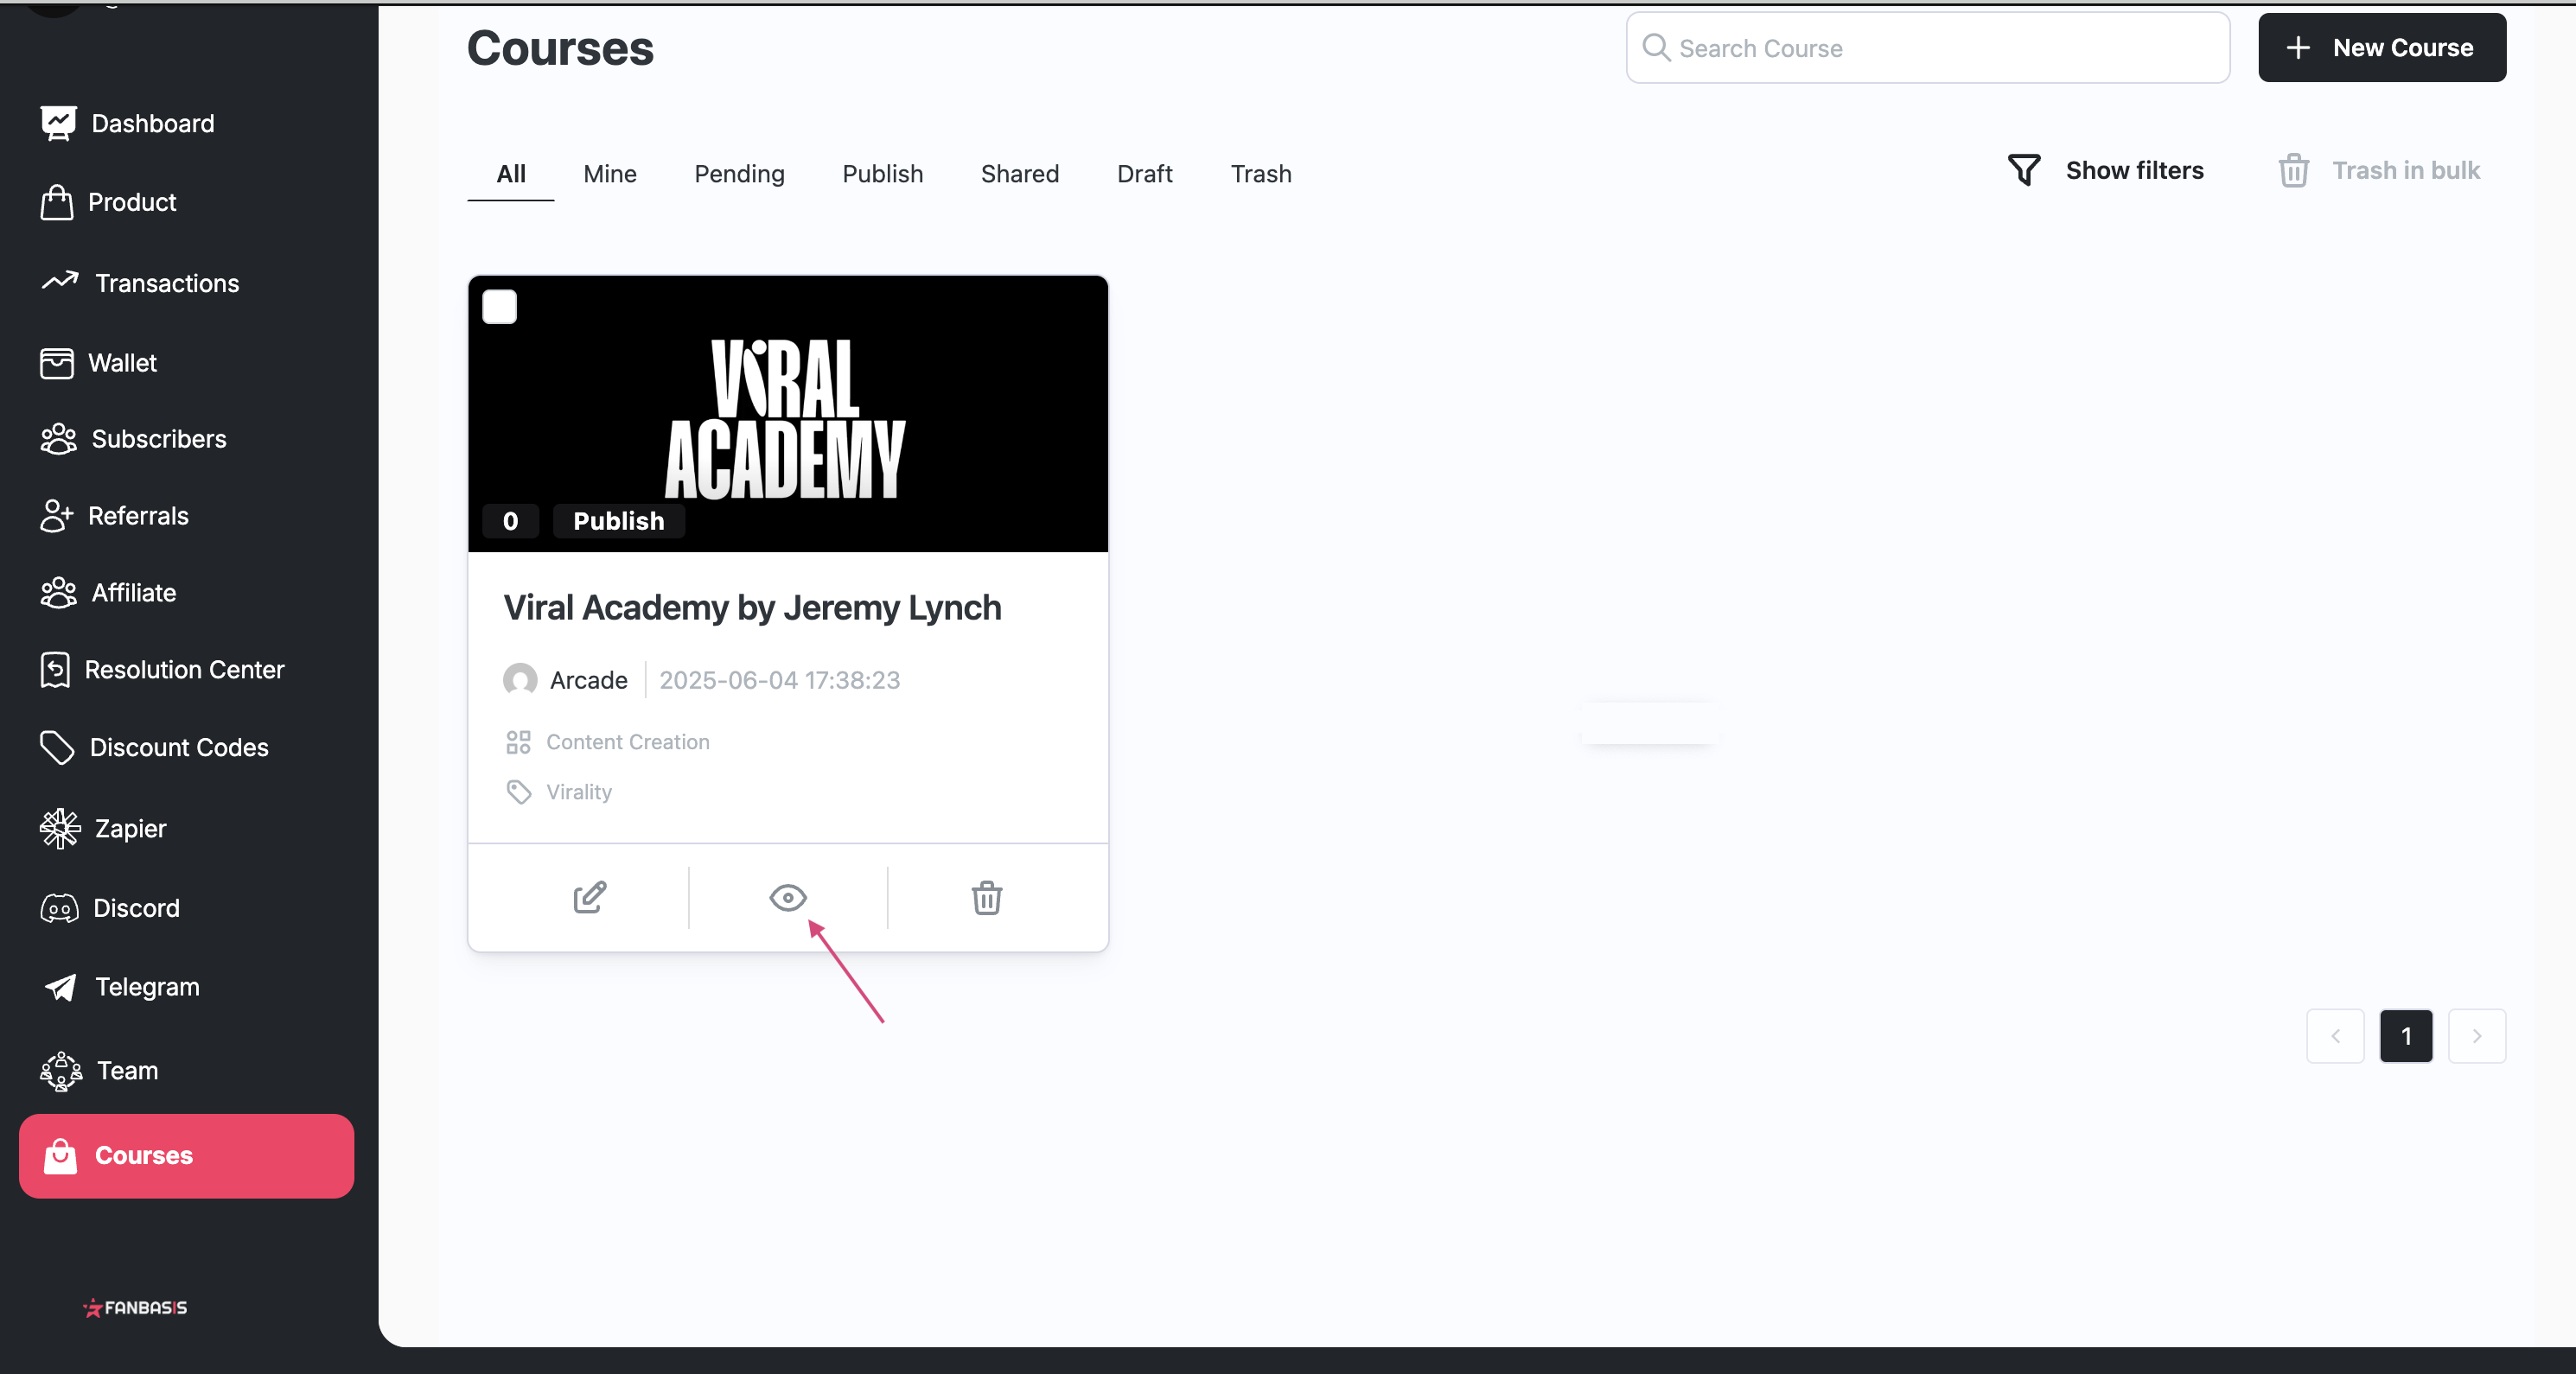The height and width of the screenshot is (1374, 2576).
Task: Select page 1 in pagination
Action: click(x=2406, y=1036)
